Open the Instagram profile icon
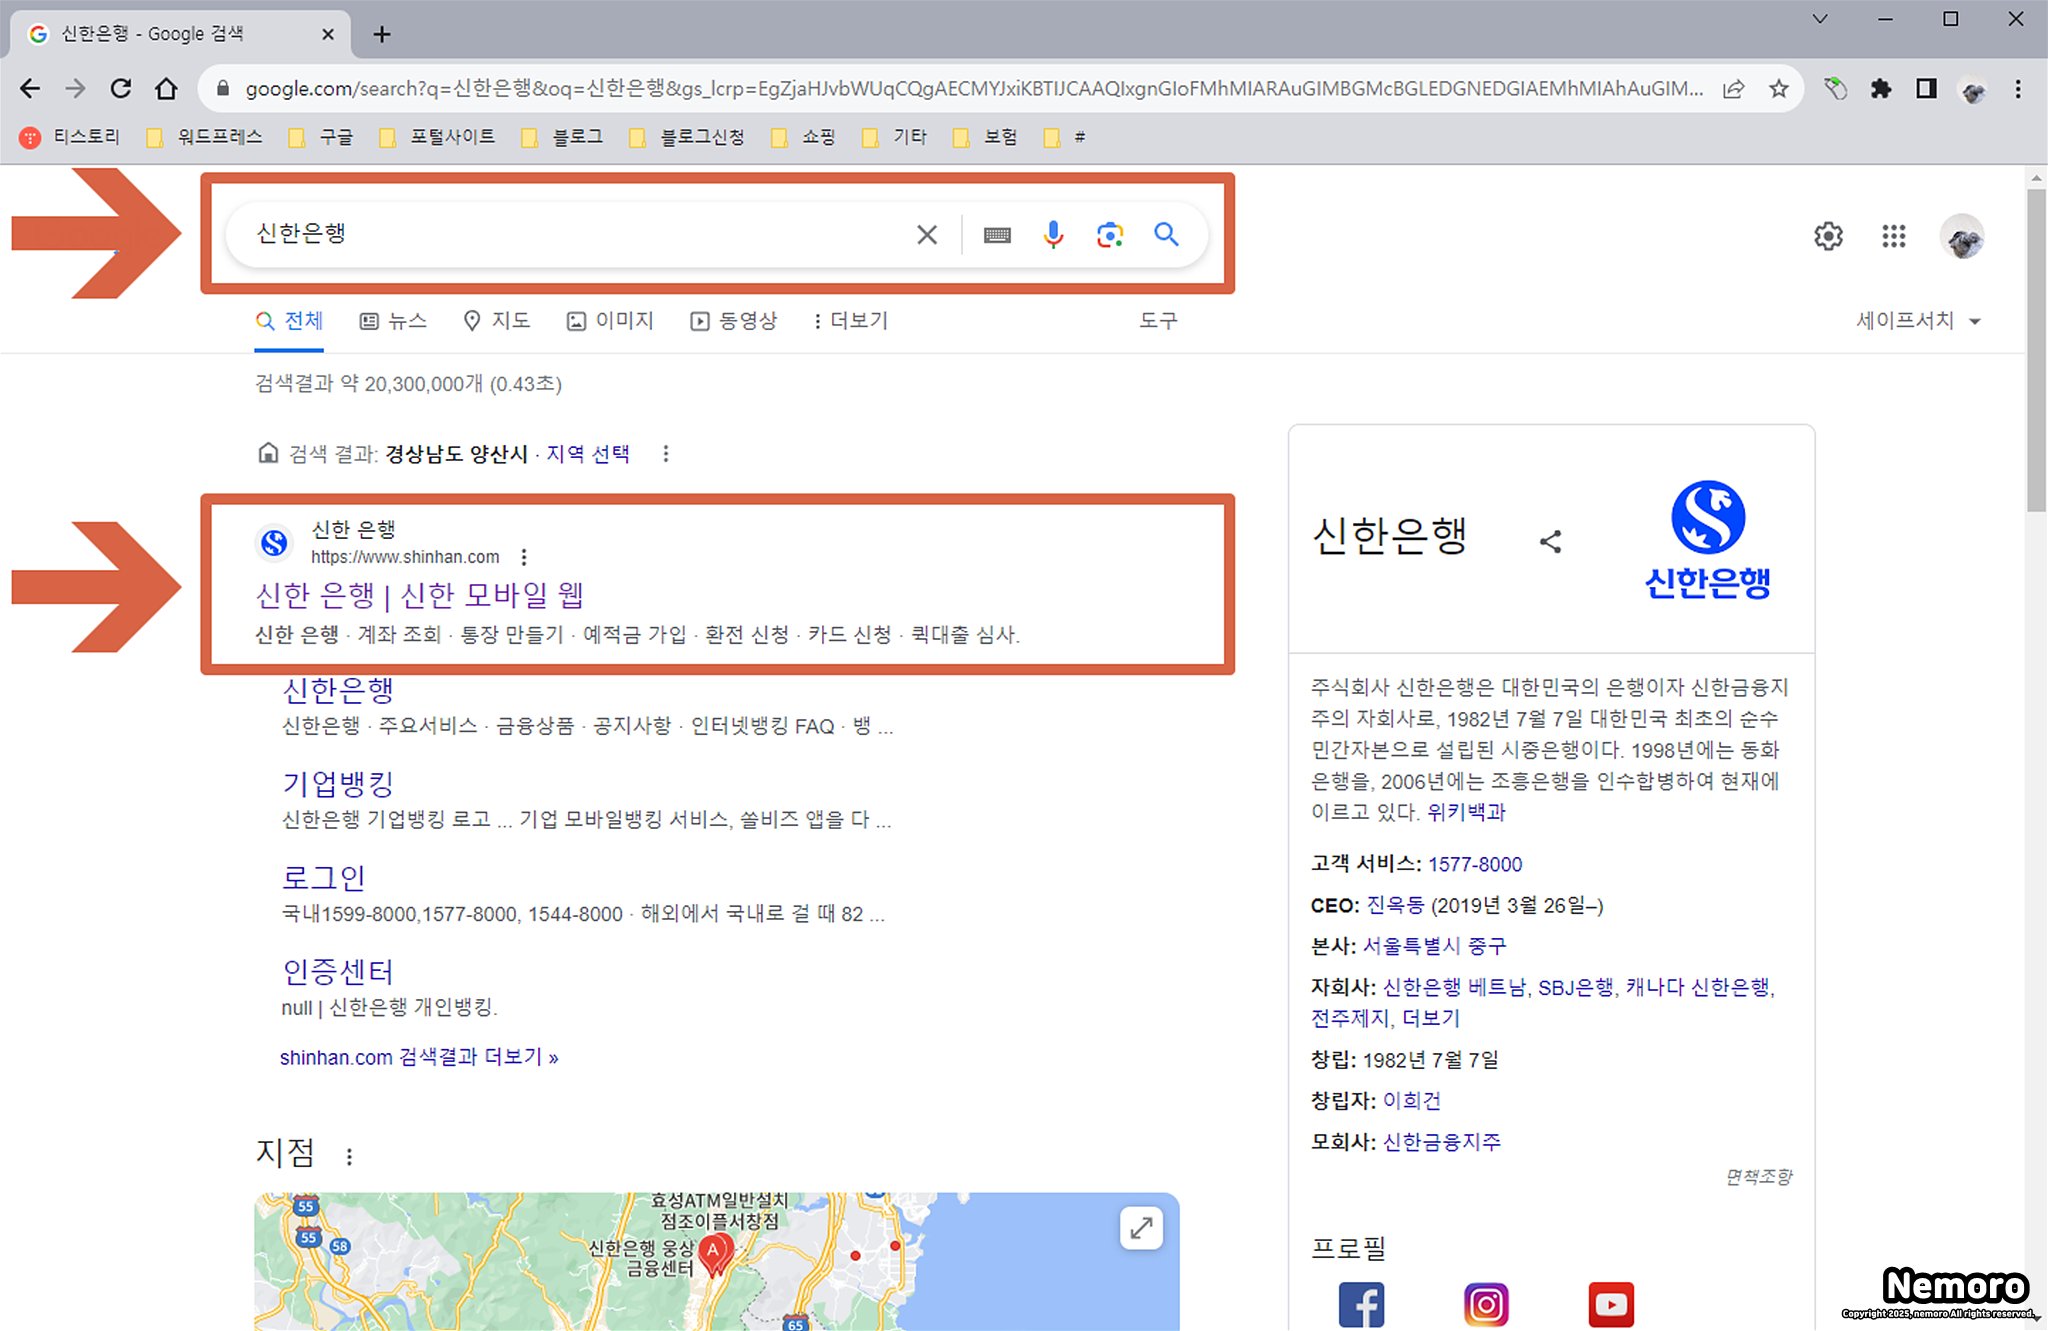Image resolution: width=2048 pixels, height=1331 pixels. click(x=1486, y=1304)
